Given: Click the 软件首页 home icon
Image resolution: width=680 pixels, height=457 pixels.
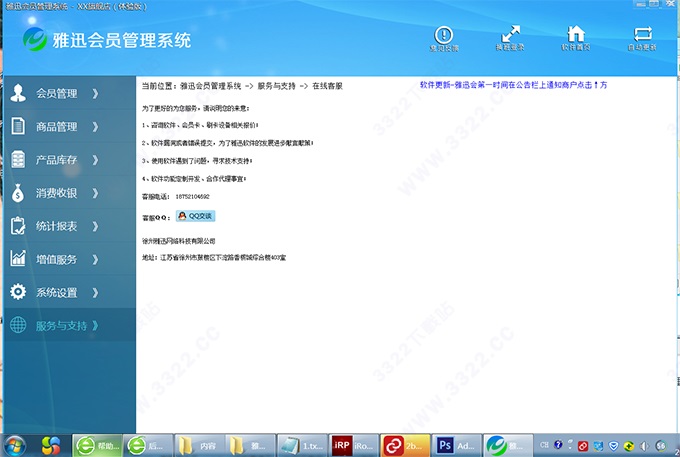Looking at the screenshot, I should tap(575, 33).
